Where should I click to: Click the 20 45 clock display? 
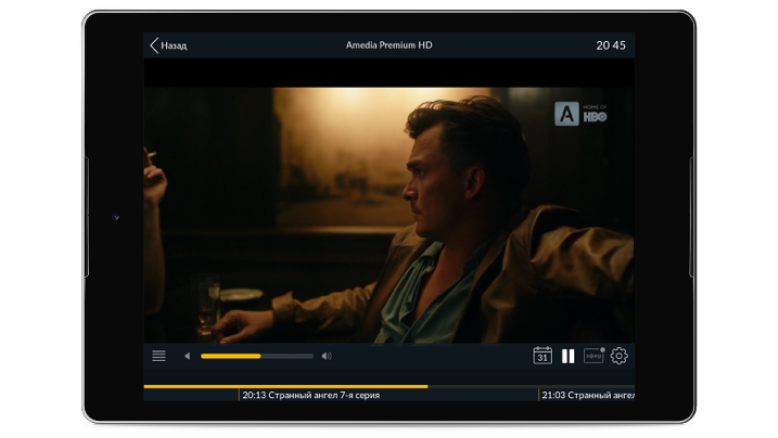(x=611, y=46)
